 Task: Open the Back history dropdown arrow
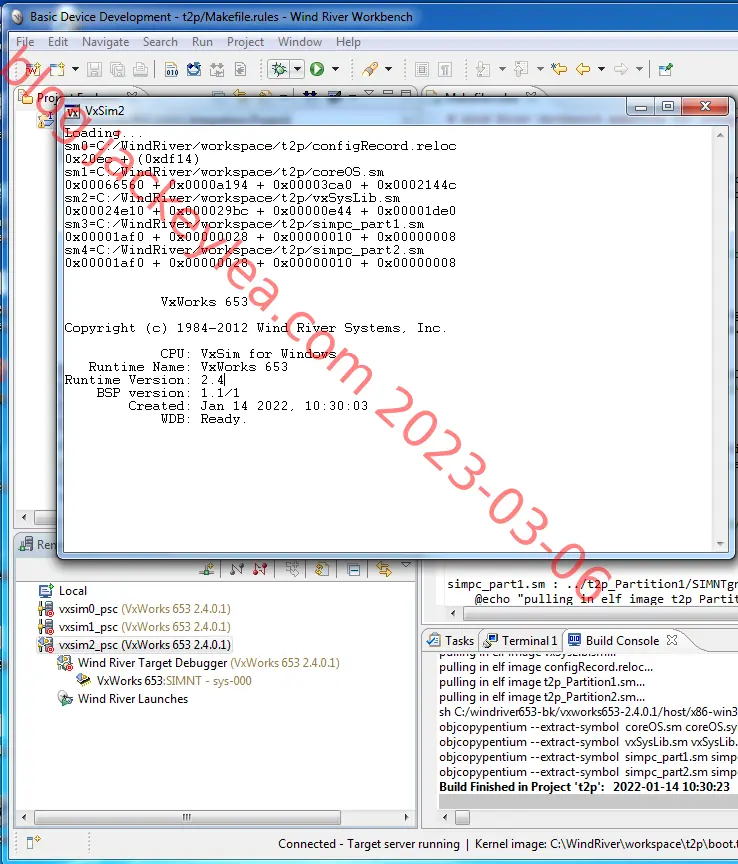coord(601,69)
